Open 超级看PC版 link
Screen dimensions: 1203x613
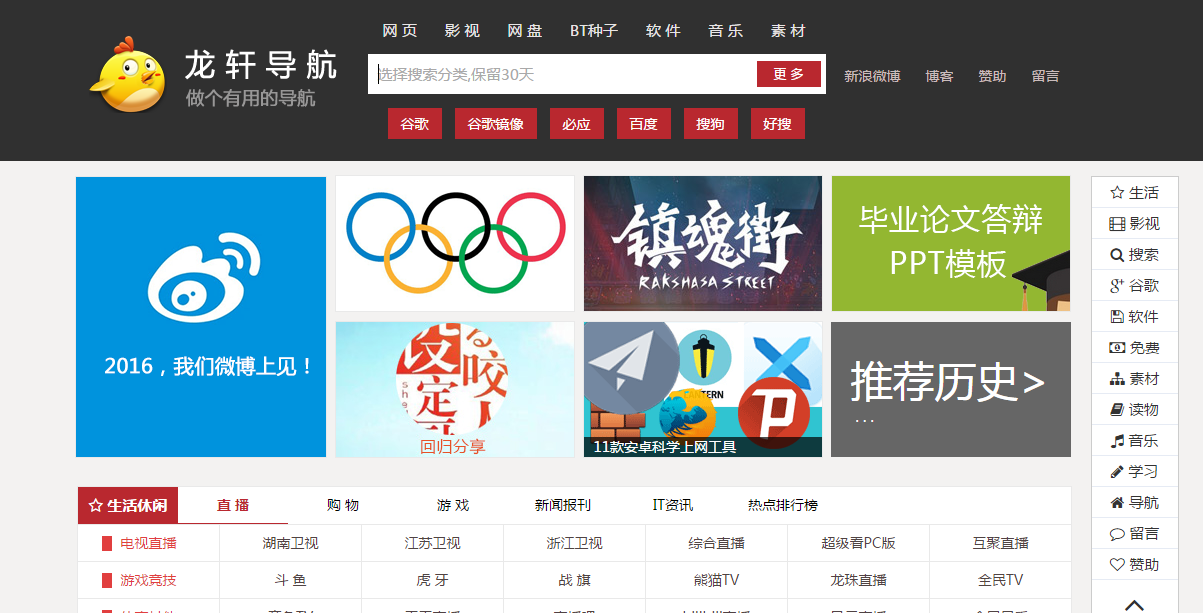859,543
